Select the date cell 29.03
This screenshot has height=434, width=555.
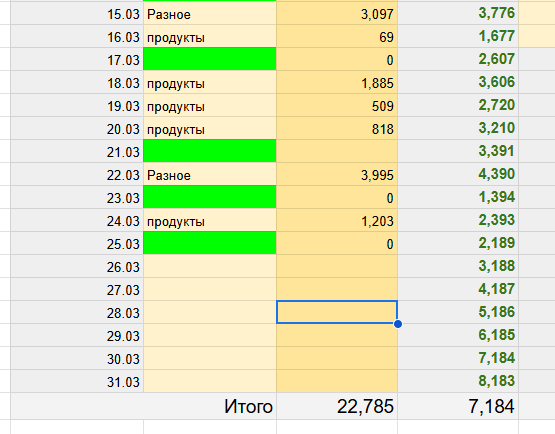pos(77,336)
